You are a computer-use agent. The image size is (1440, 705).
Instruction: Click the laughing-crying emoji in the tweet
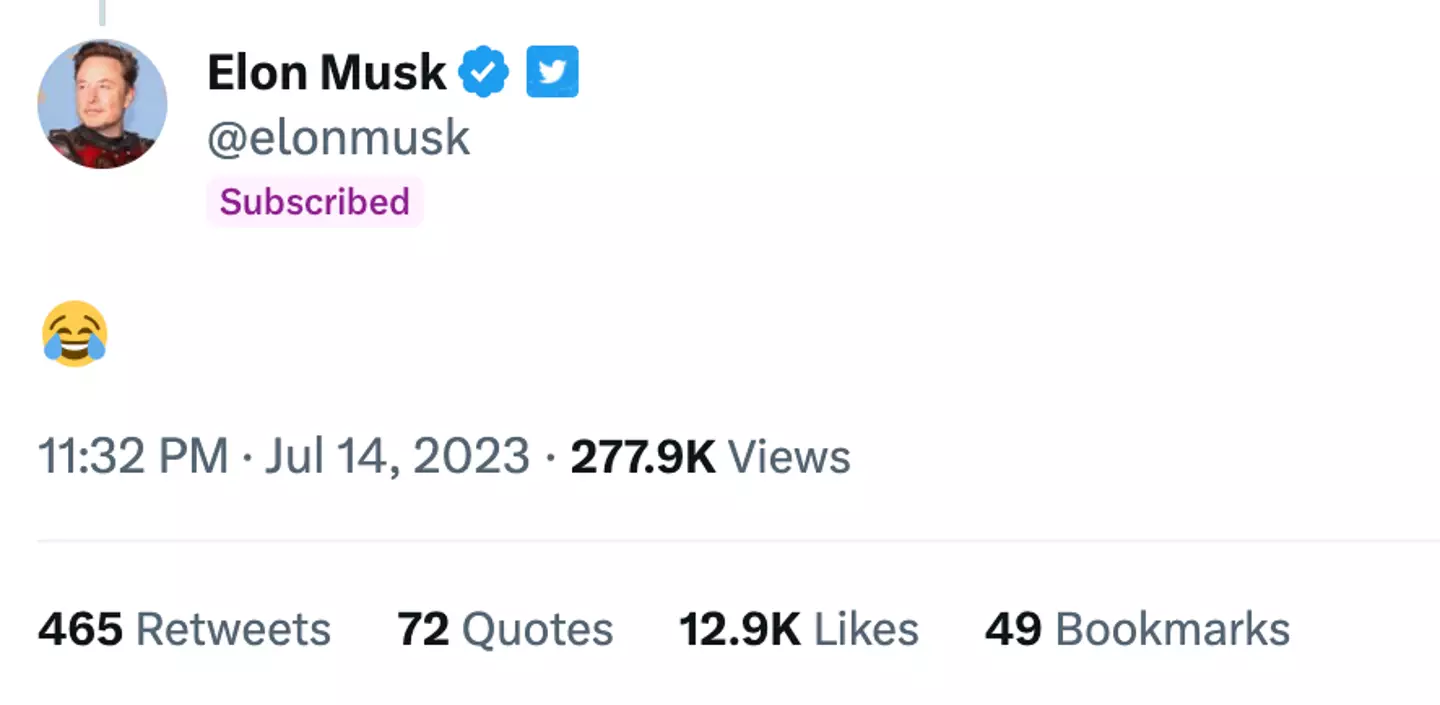pos(73,333)
